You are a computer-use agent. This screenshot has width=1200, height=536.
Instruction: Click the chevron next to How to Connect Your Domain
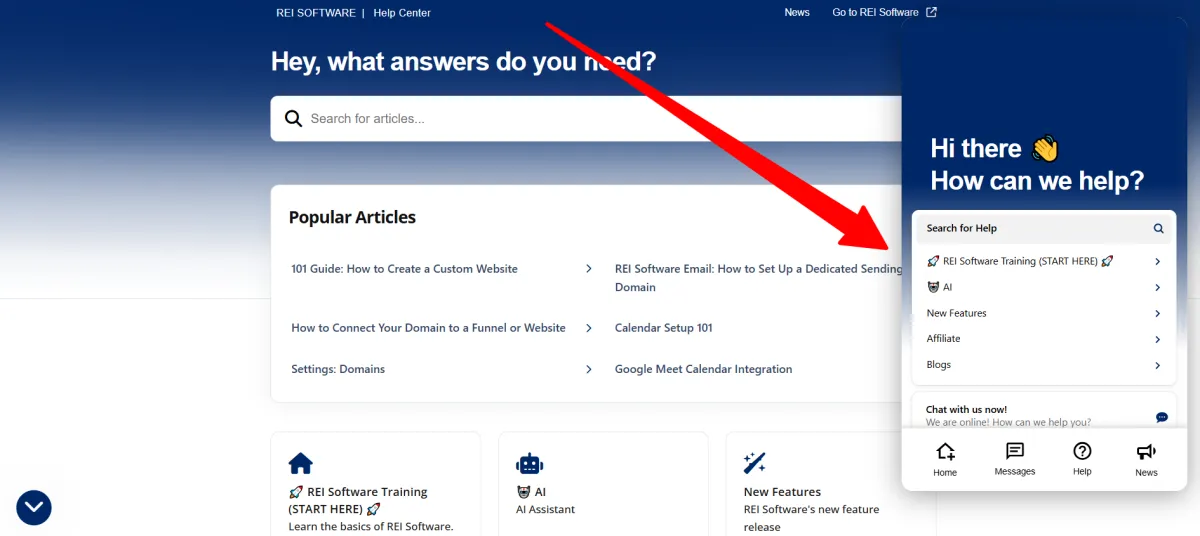tap(589, 328)
